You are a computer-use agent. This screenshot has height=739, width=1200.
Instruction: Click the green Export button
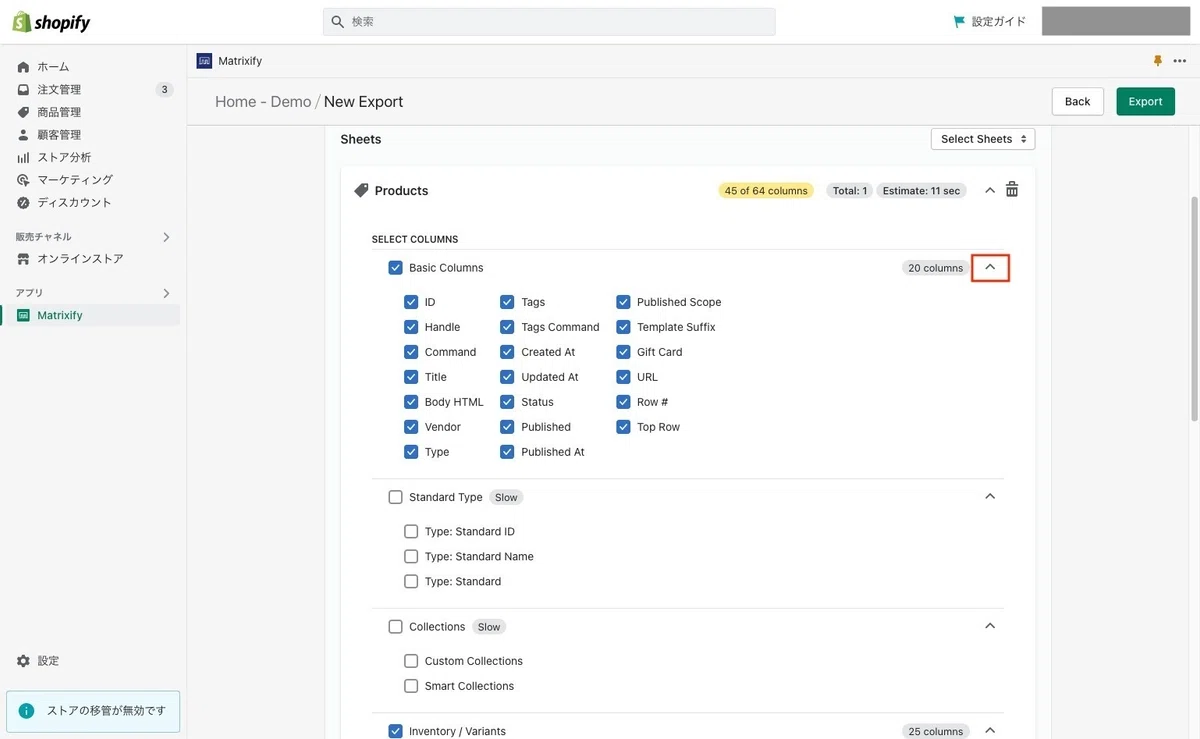pyautogui.click(x=1145, y=101)
